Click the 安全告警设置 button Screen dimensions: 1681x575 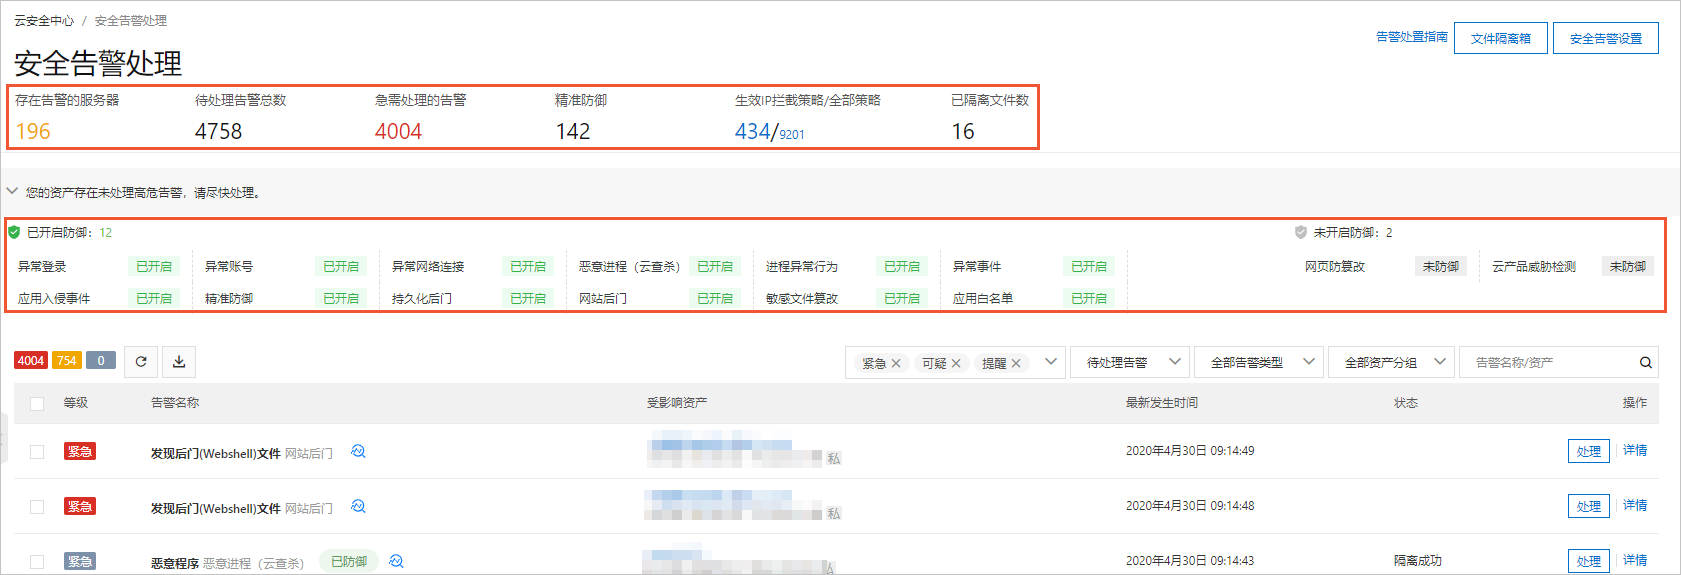pyautogui.click(x=1606, y=38)
